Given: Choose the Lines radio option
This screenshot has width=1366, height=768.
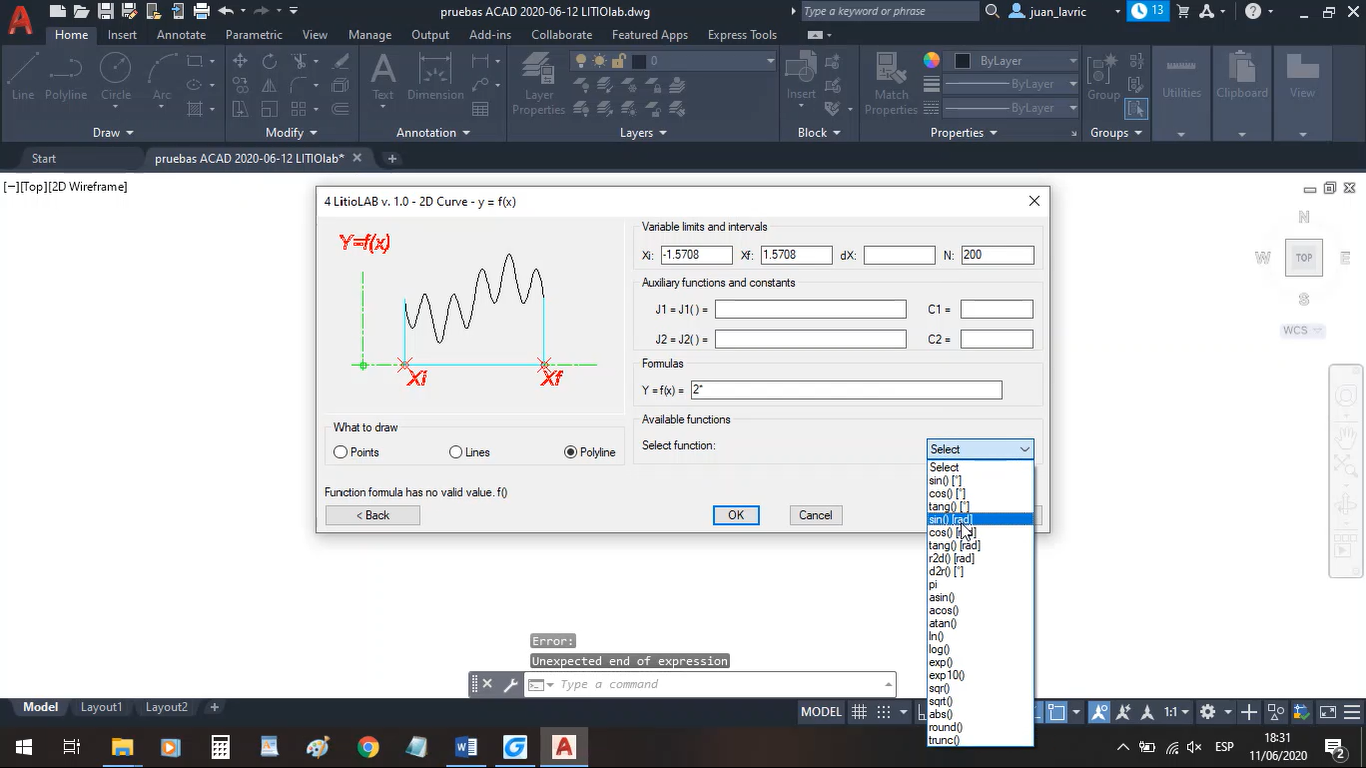Looking at the screenshot, I should tap(456, 453).
